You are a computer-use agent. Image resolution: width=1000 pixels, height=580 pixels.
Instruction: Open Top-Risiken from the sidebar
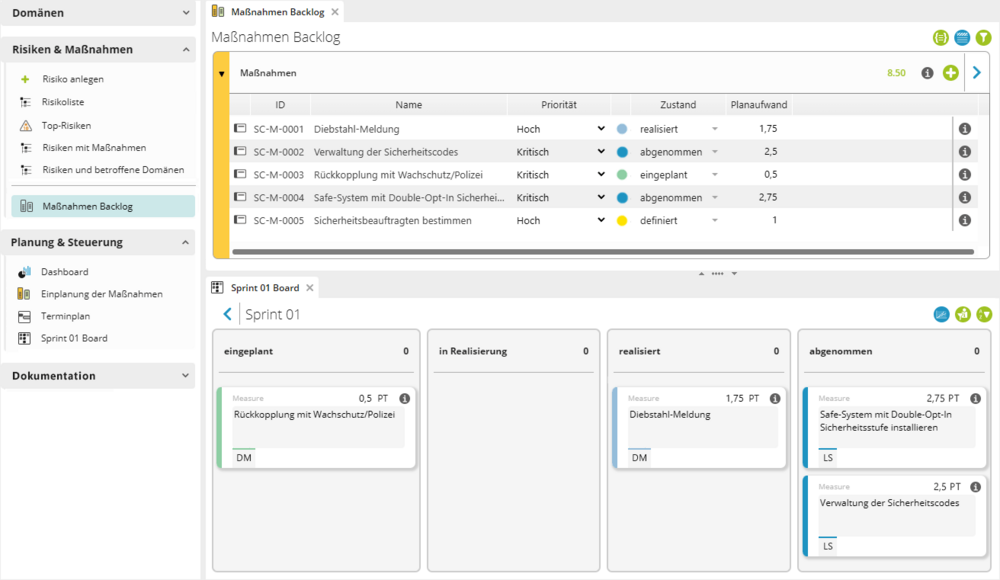(67, 125)
